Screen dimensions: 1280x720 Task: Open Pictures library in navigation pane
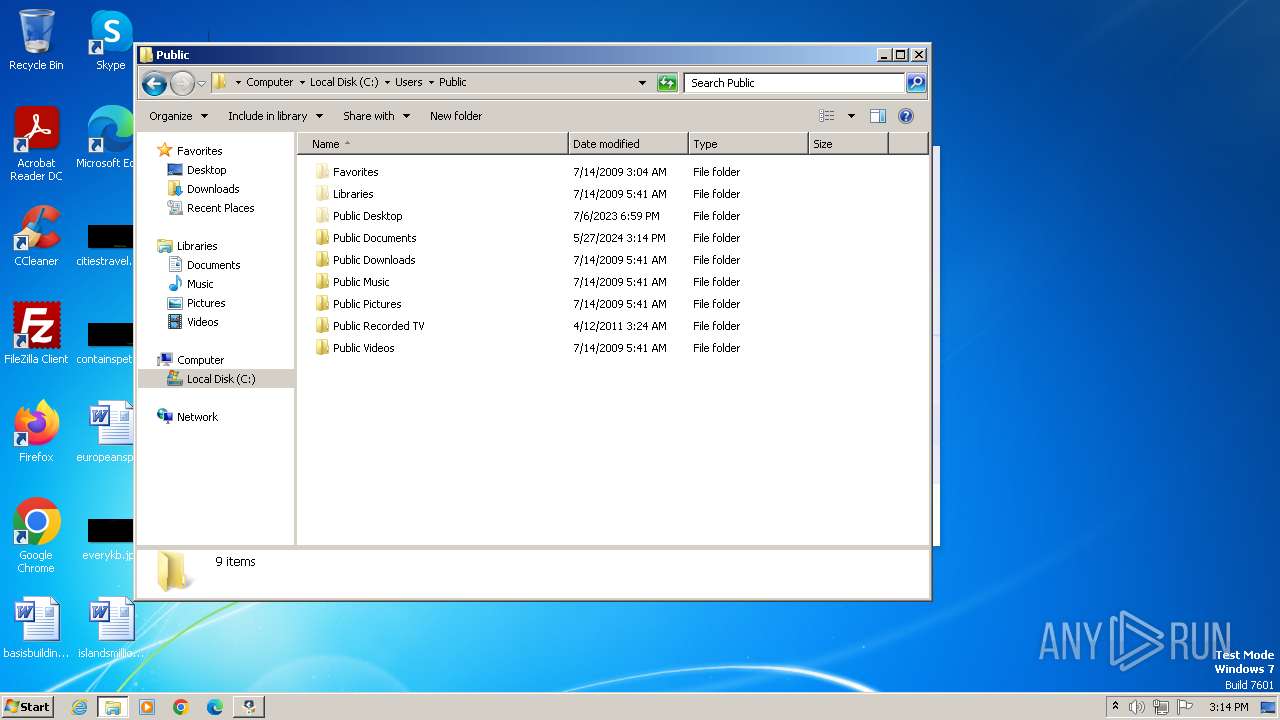[x=206, y=303]
